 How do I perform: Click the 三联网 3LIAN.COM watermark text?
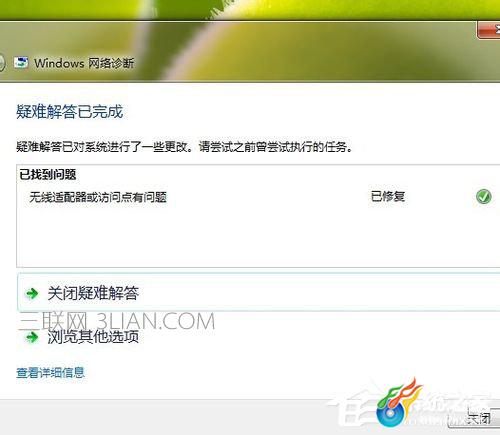pos(117,321)
